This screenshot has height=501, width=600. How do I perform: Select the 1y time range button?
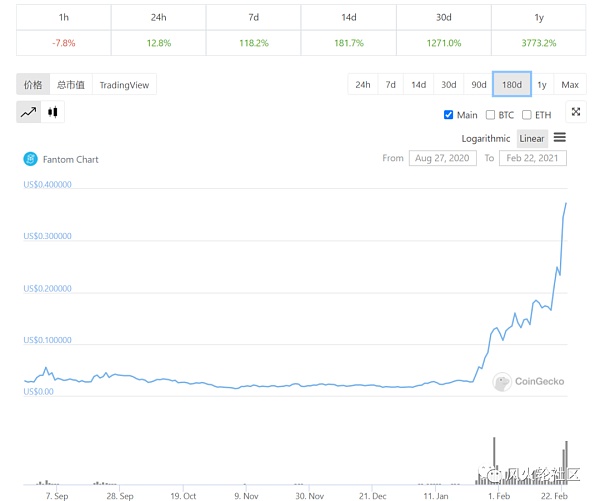(541, 85)
